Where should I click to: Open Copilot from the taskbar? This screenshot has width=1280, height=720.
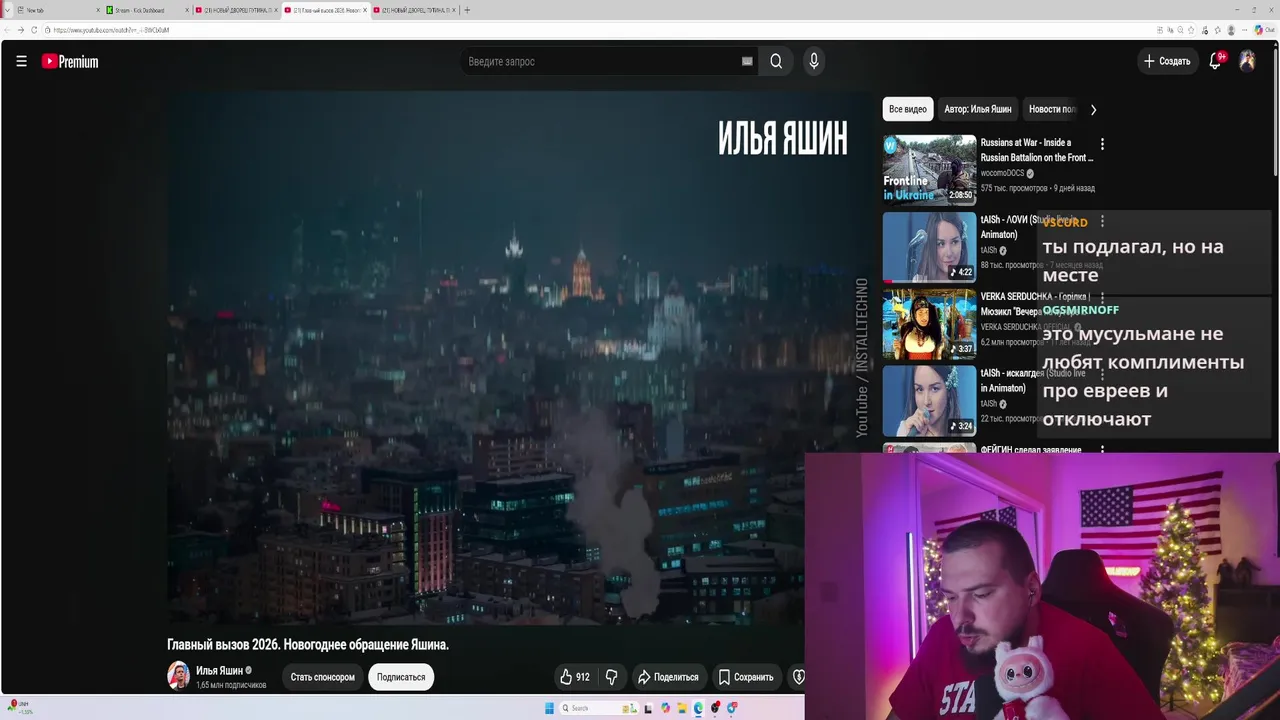click(x=665, y=708)
